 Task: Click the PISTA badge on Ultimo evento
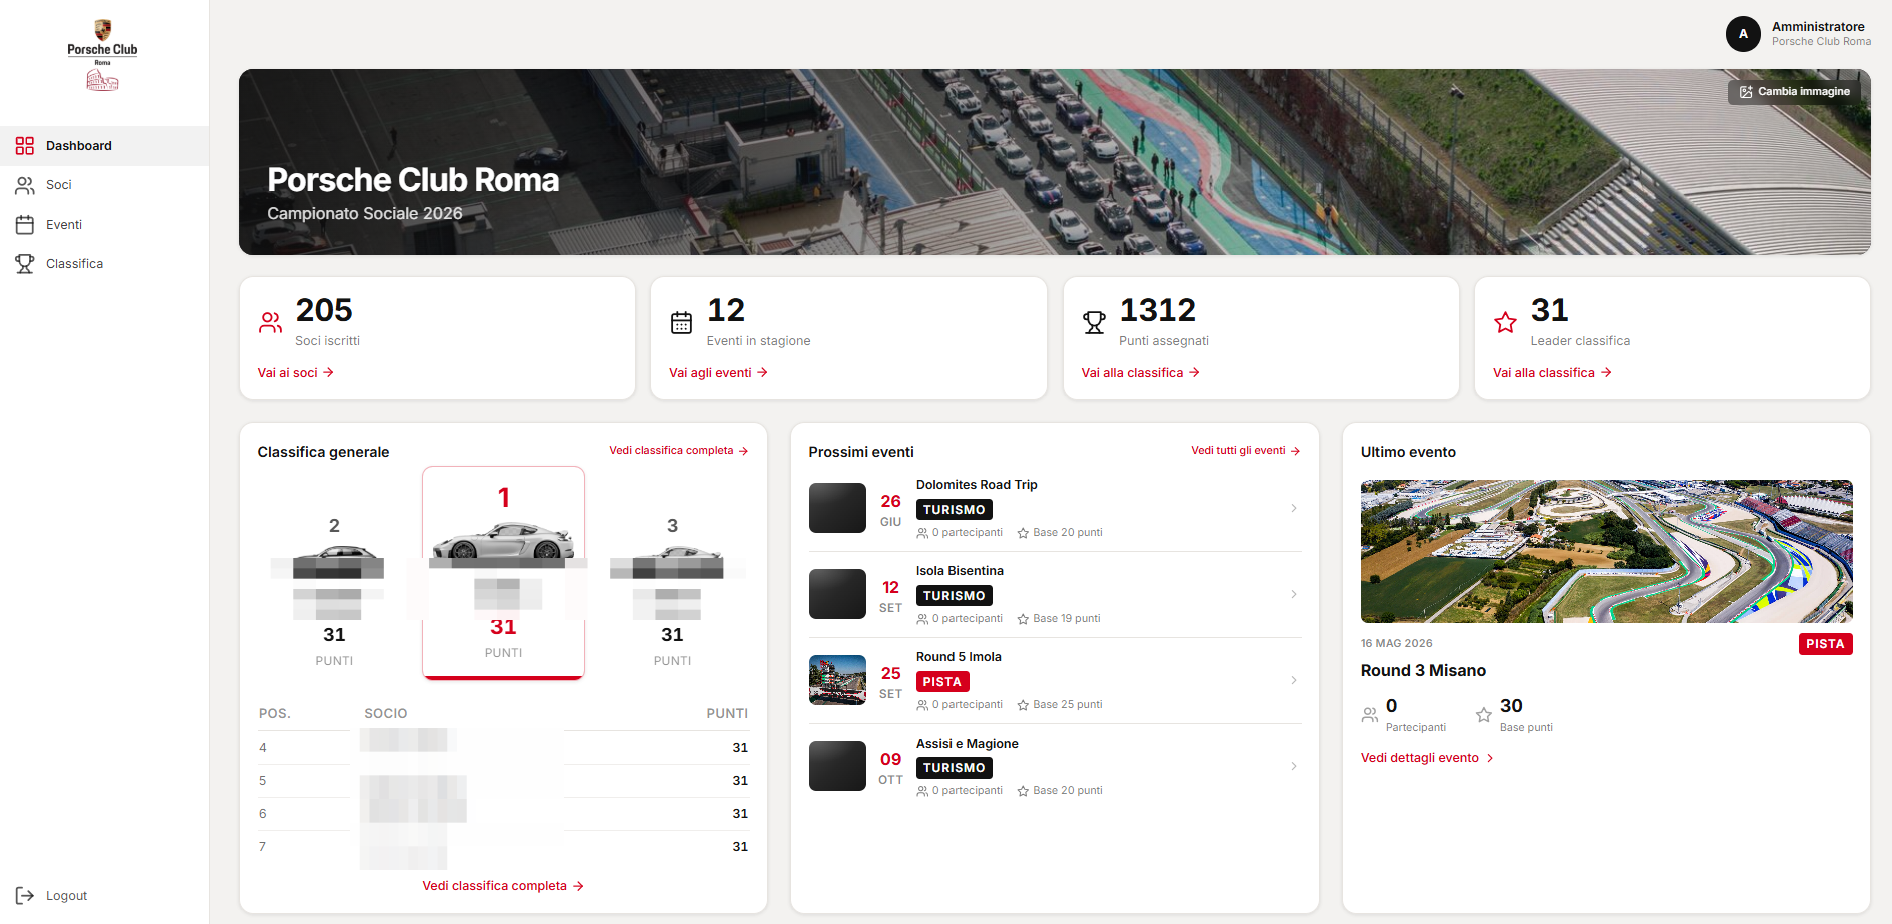click(1825, 644)
